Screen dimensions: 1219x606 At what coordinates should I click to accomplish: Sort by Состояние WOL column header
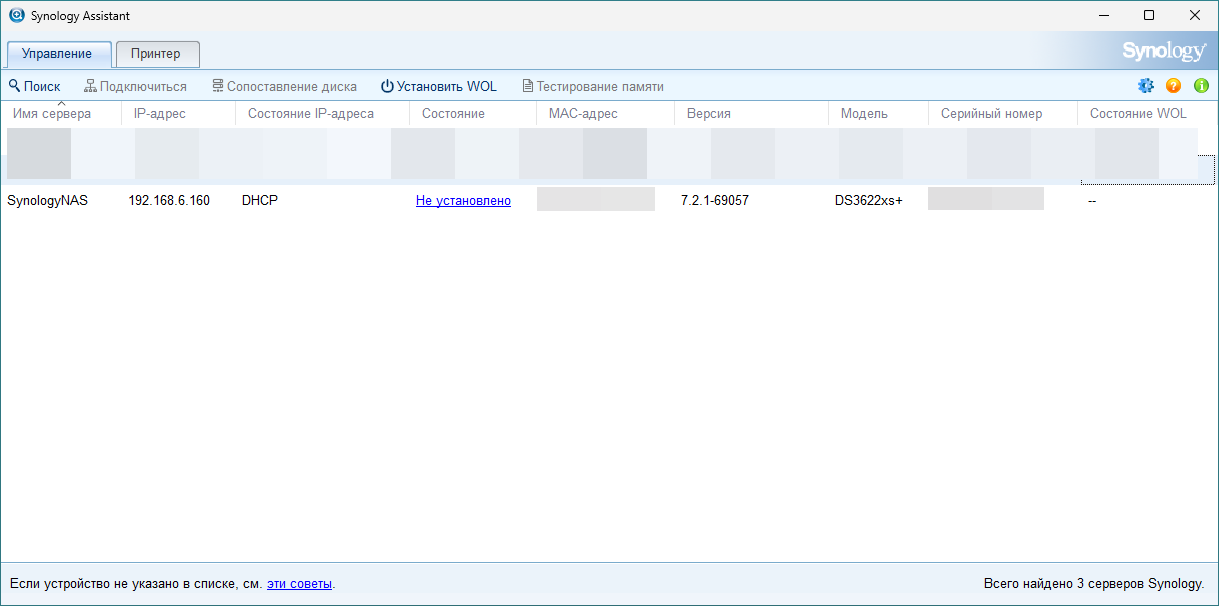point(1146,114)
